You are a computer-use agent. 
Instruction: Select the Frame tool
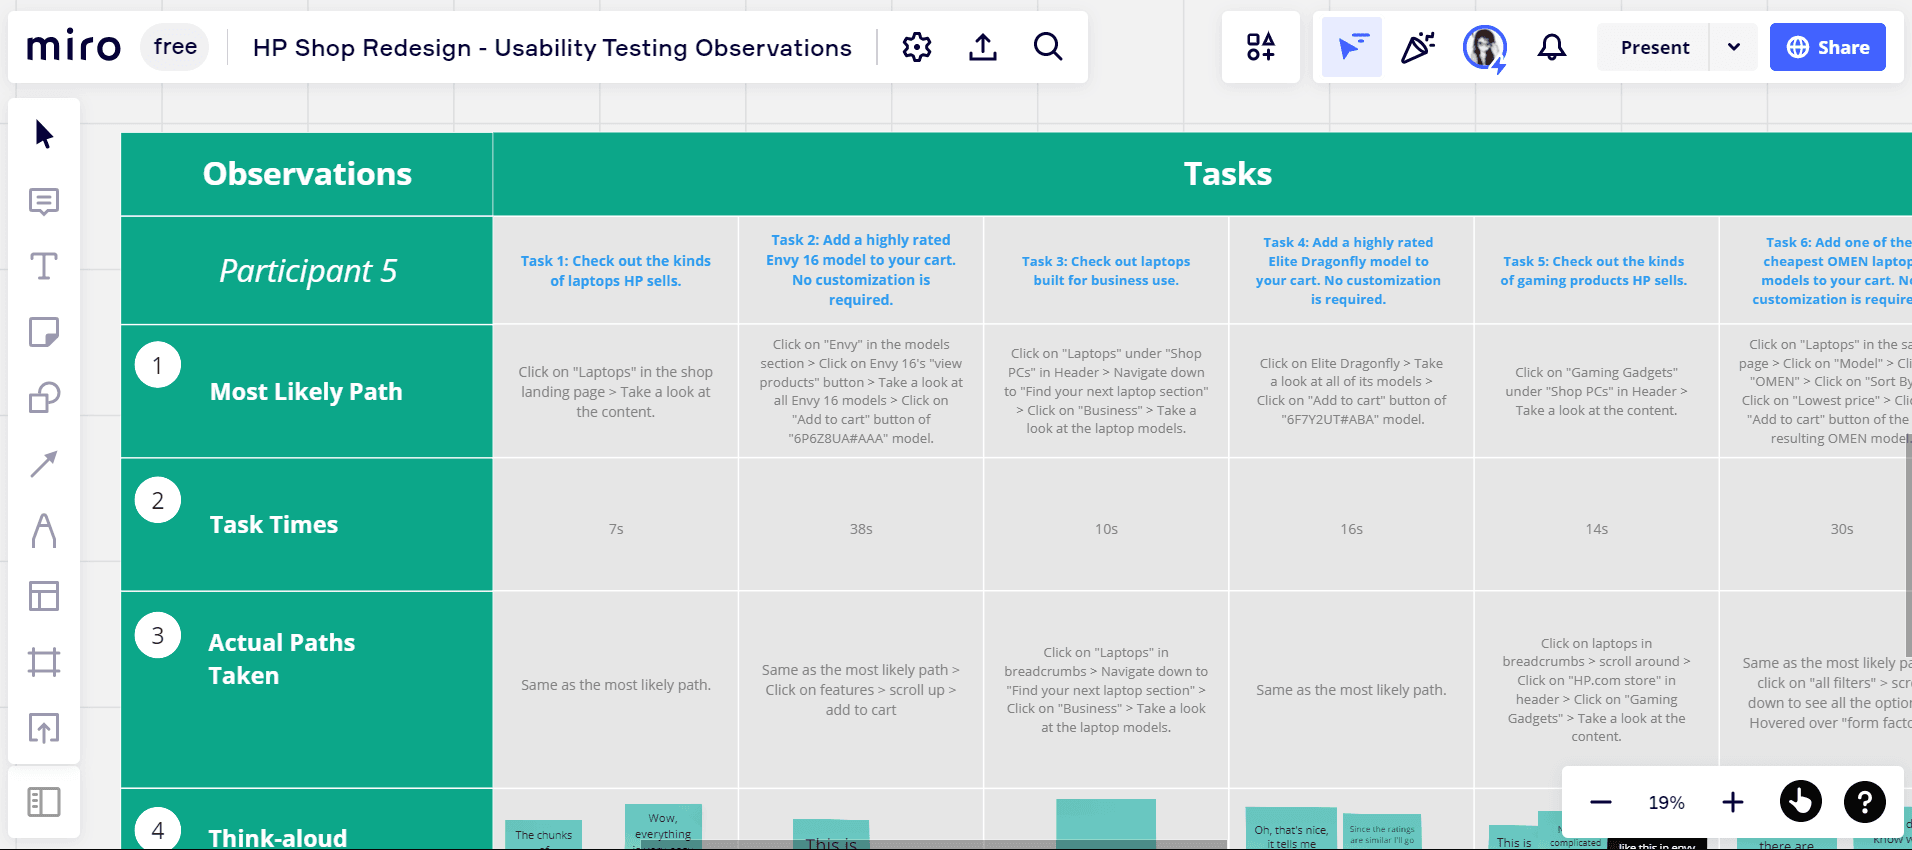pos(44,662)
